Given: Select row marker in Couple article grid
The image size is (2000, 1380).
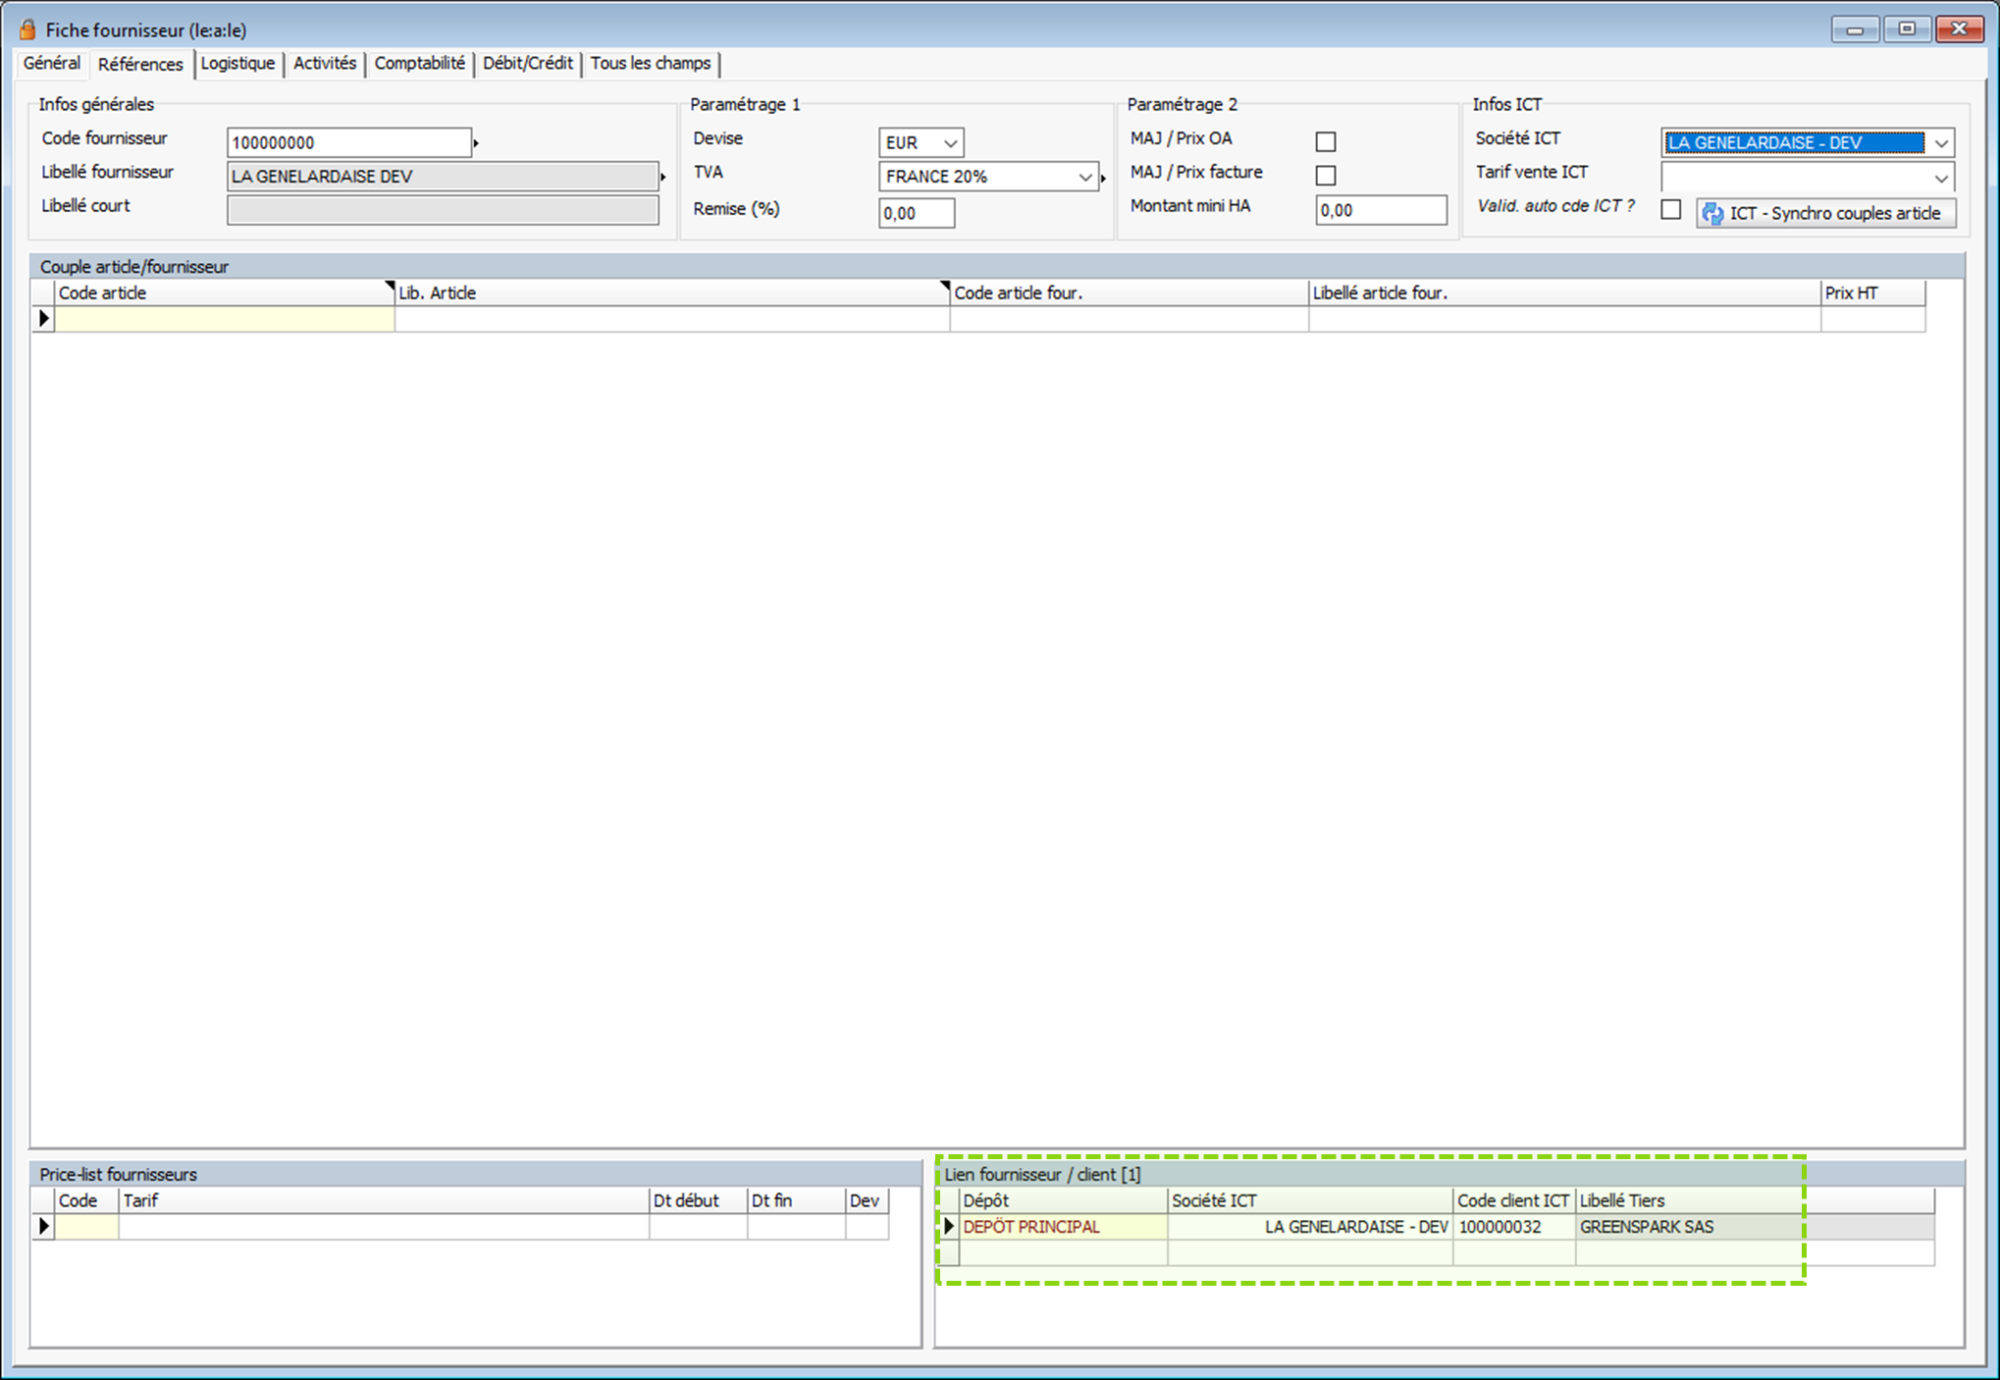Looking at the screenshot, I should (43, 318).
